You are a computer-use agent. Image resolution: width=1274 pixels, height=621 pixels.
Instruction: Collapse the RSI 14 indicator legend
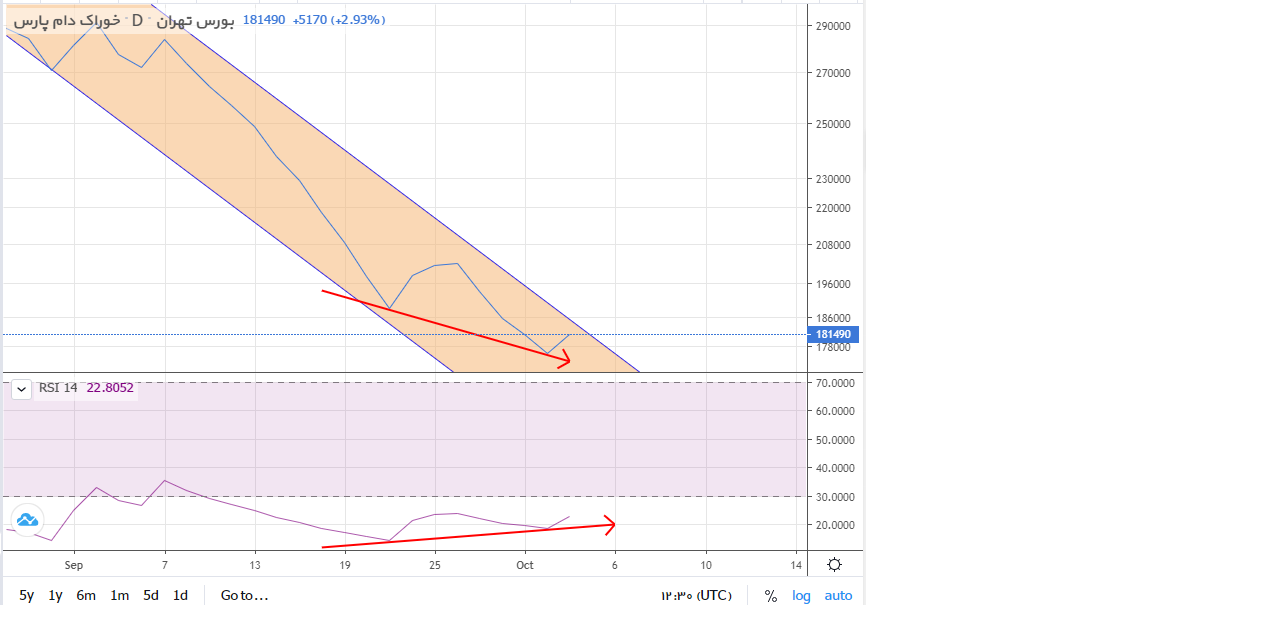[21, 389]
